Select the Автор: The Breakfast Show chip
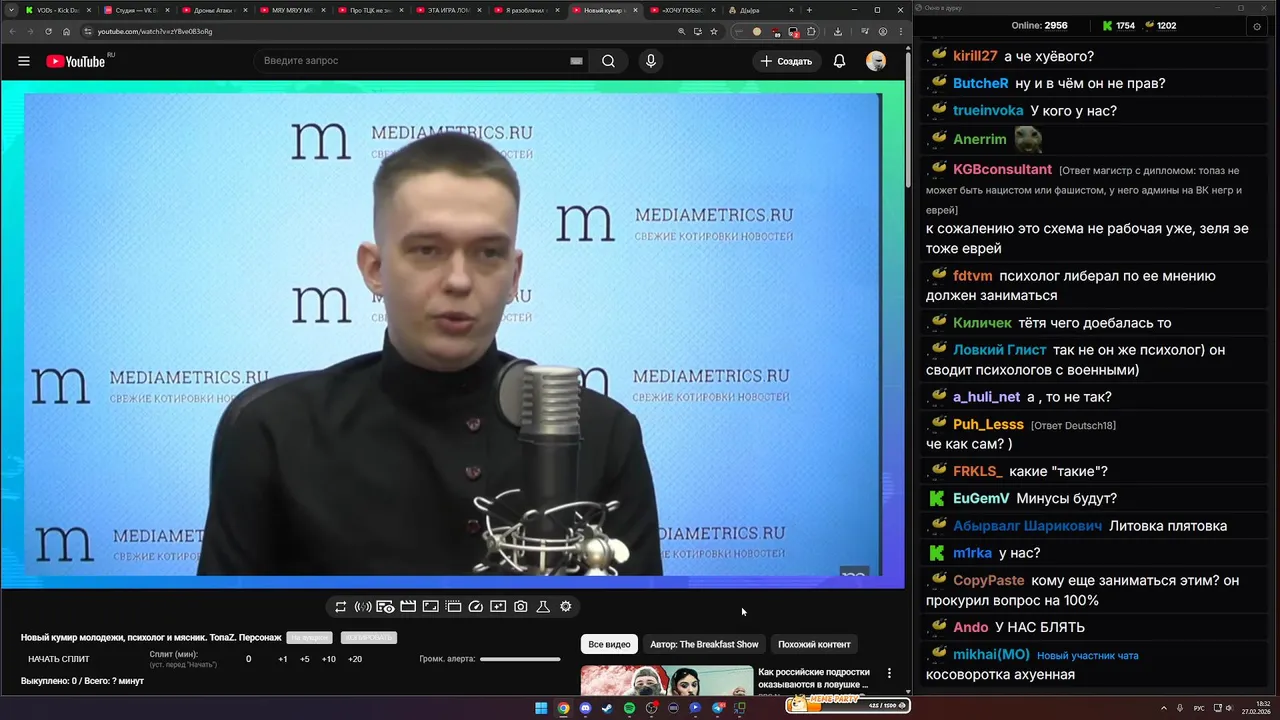Viewport: 1280px width, 720px height. [704, 644]
